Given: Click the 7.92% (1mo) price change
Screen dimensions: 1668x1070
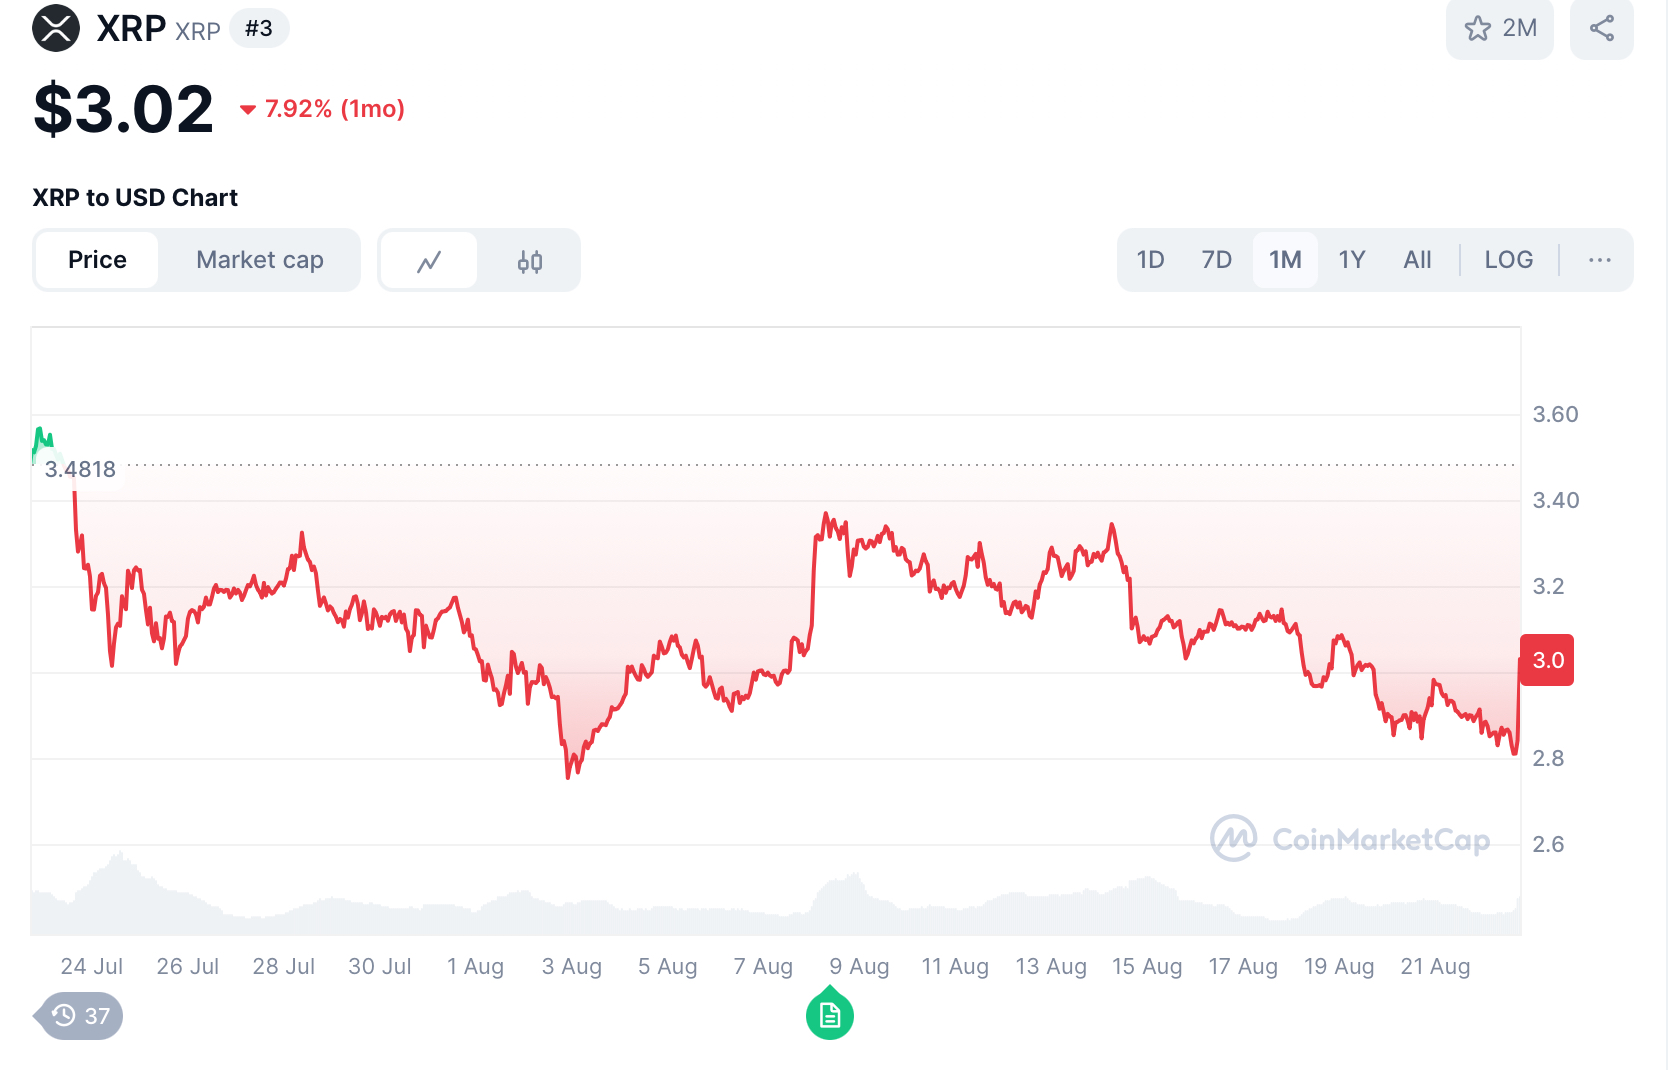Looking at the screenshot, I should tap(323, 109).
